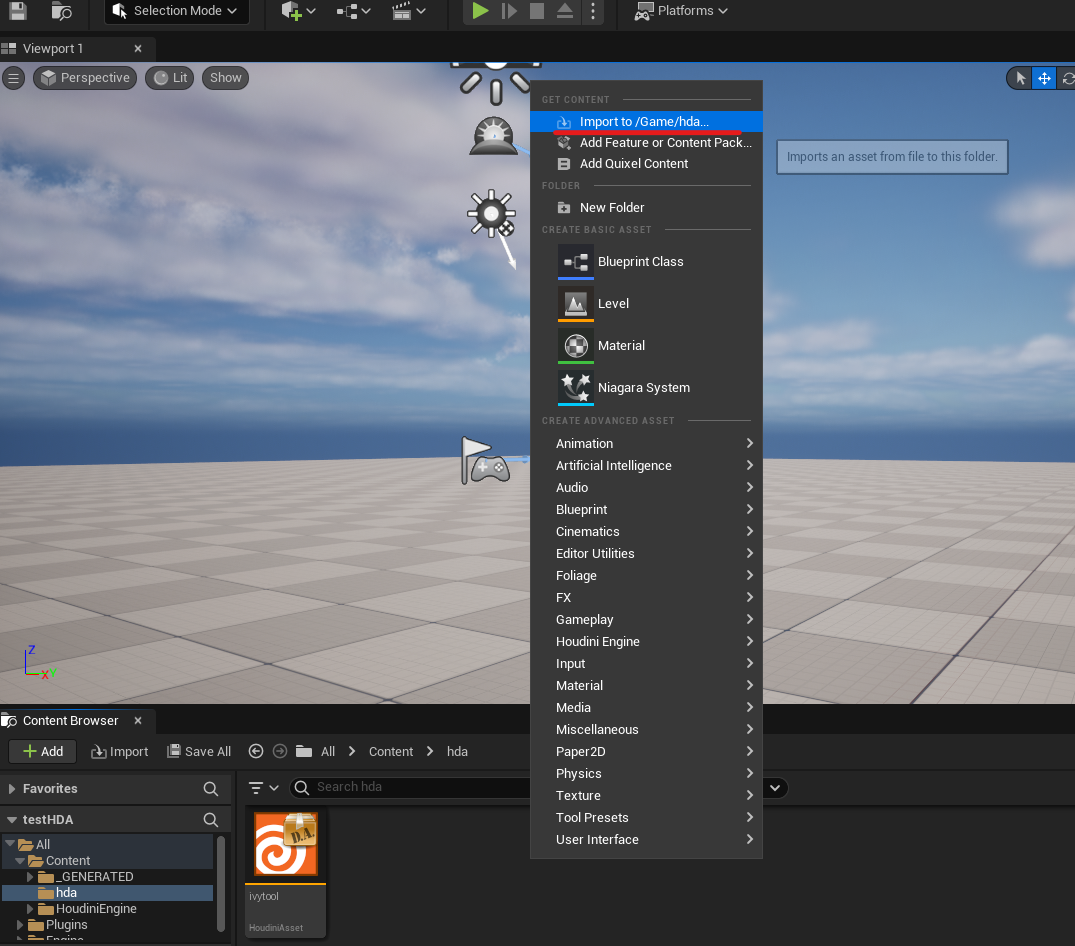
Task: Open the Selection Mode dropdown
Action: pos(176,10)
